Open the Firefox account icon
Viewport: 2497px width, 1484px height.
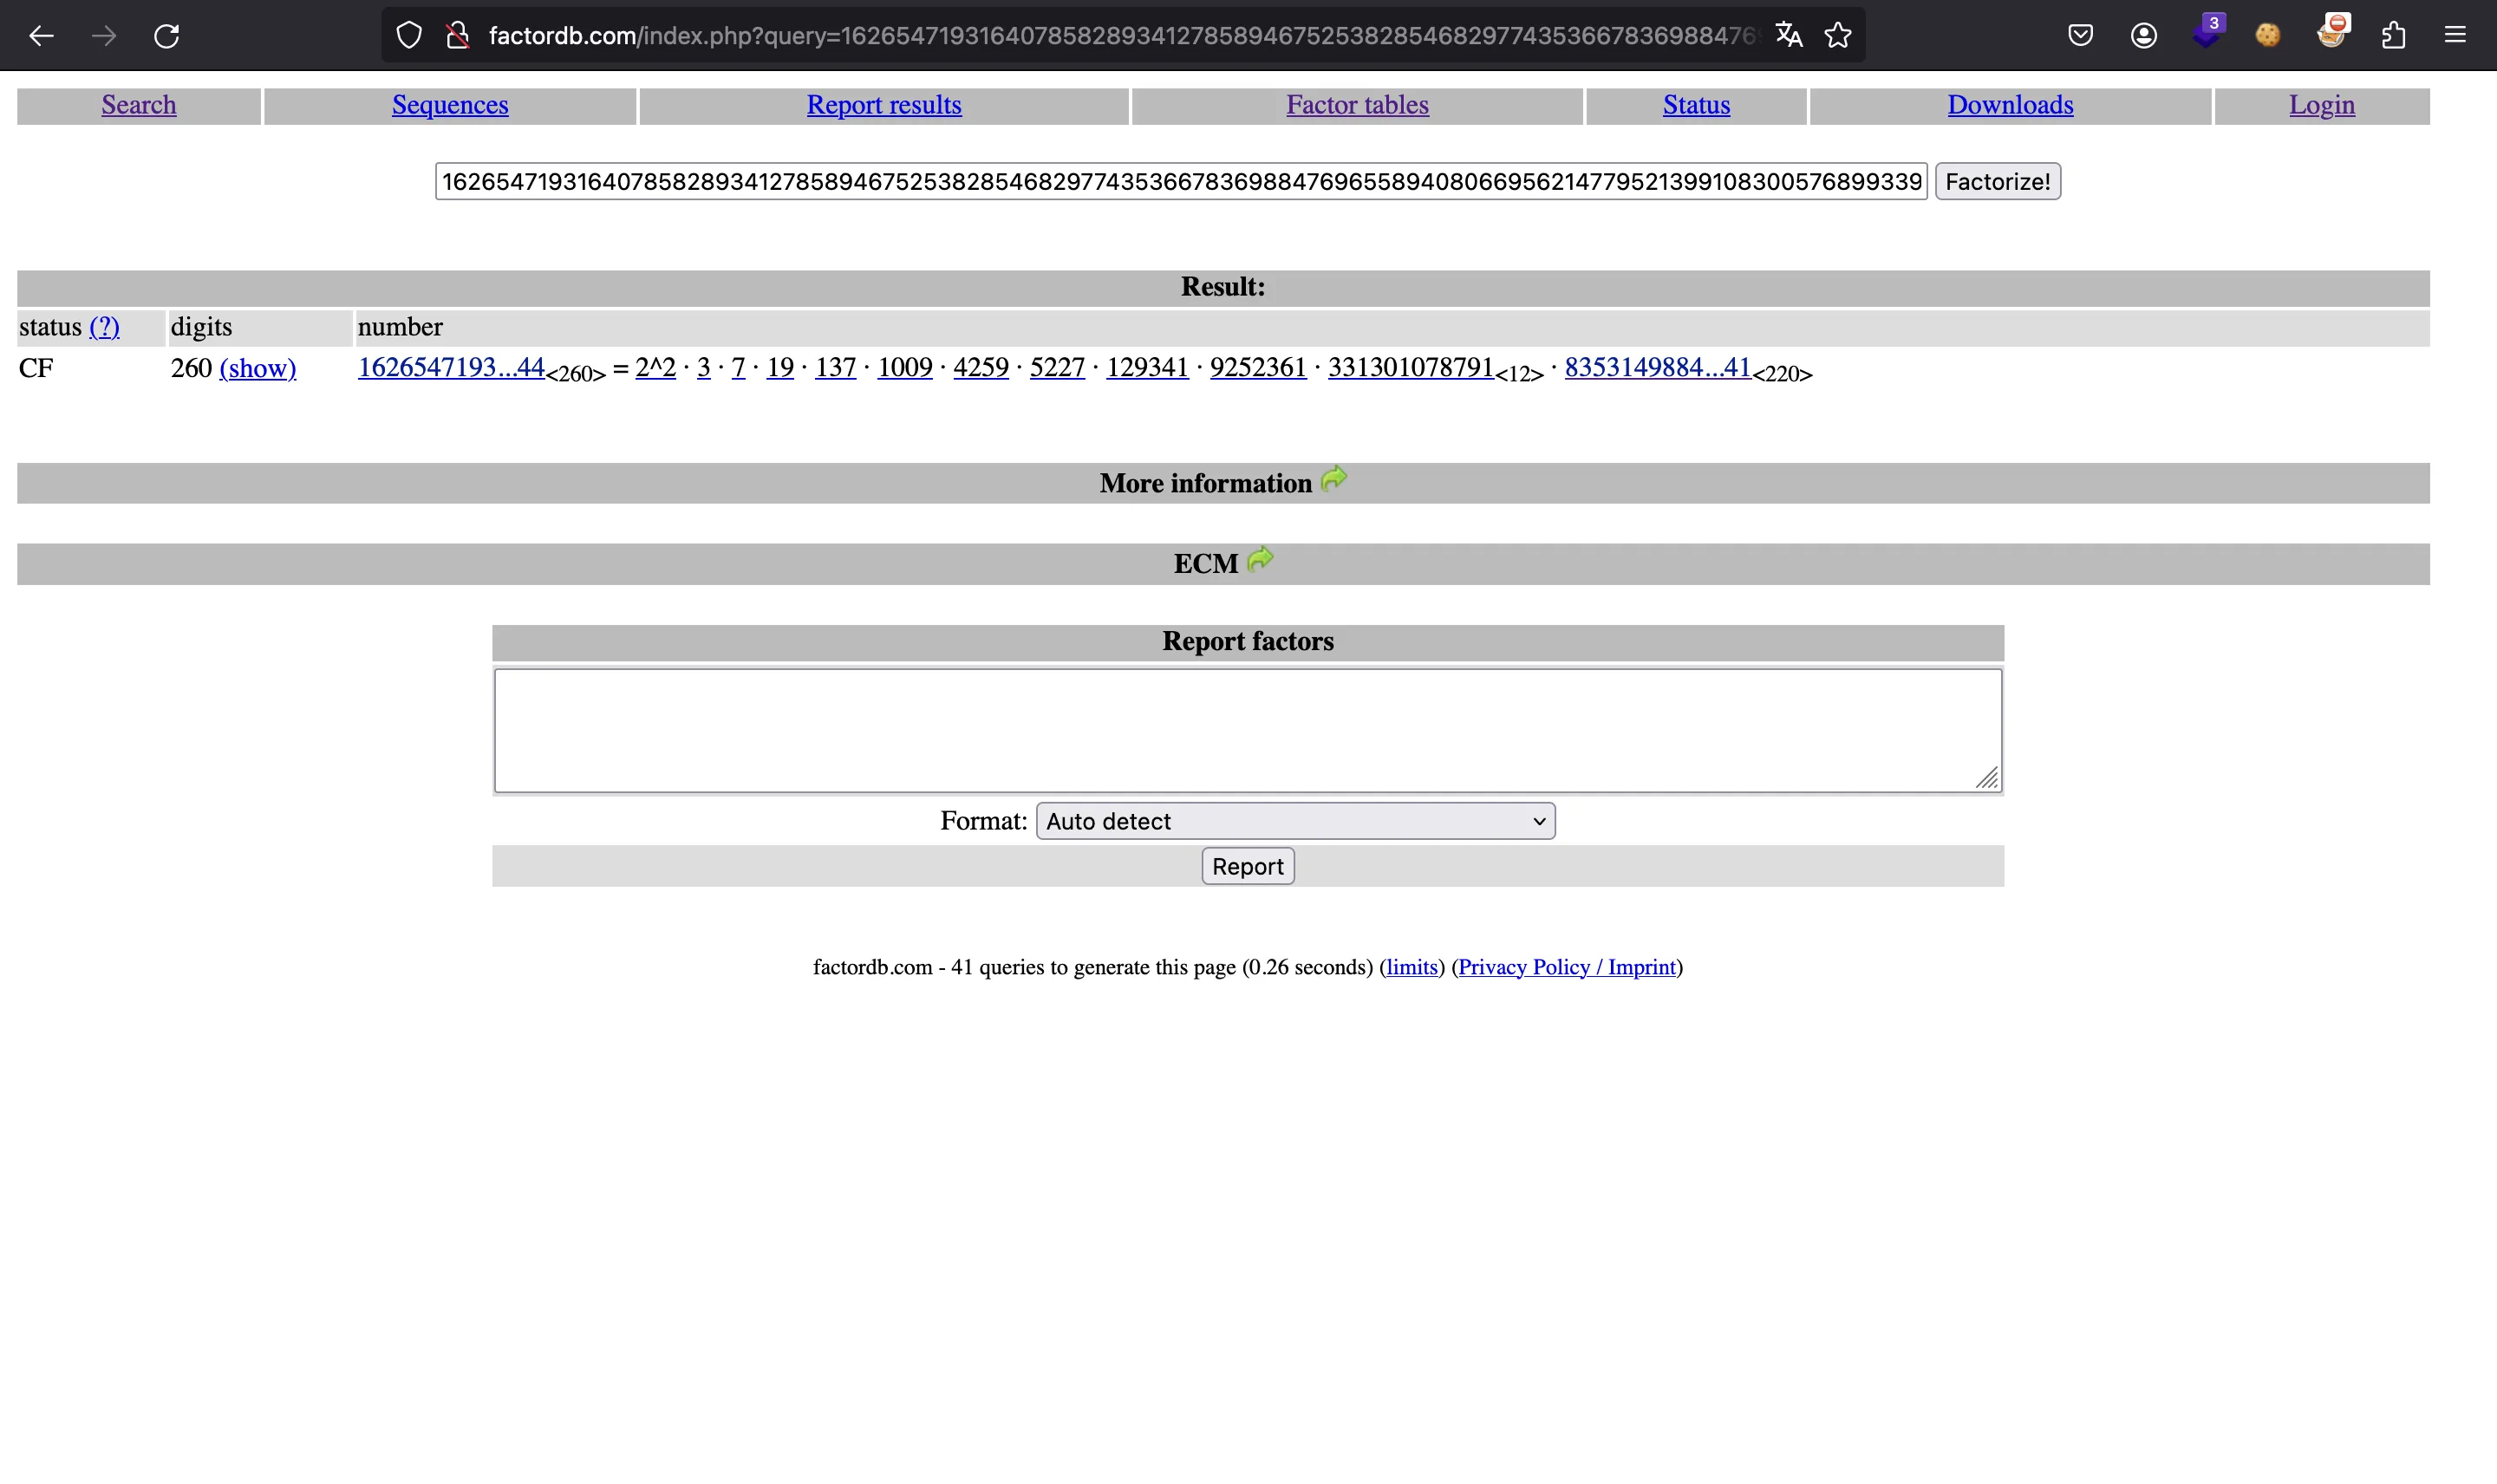(2143, 36)
